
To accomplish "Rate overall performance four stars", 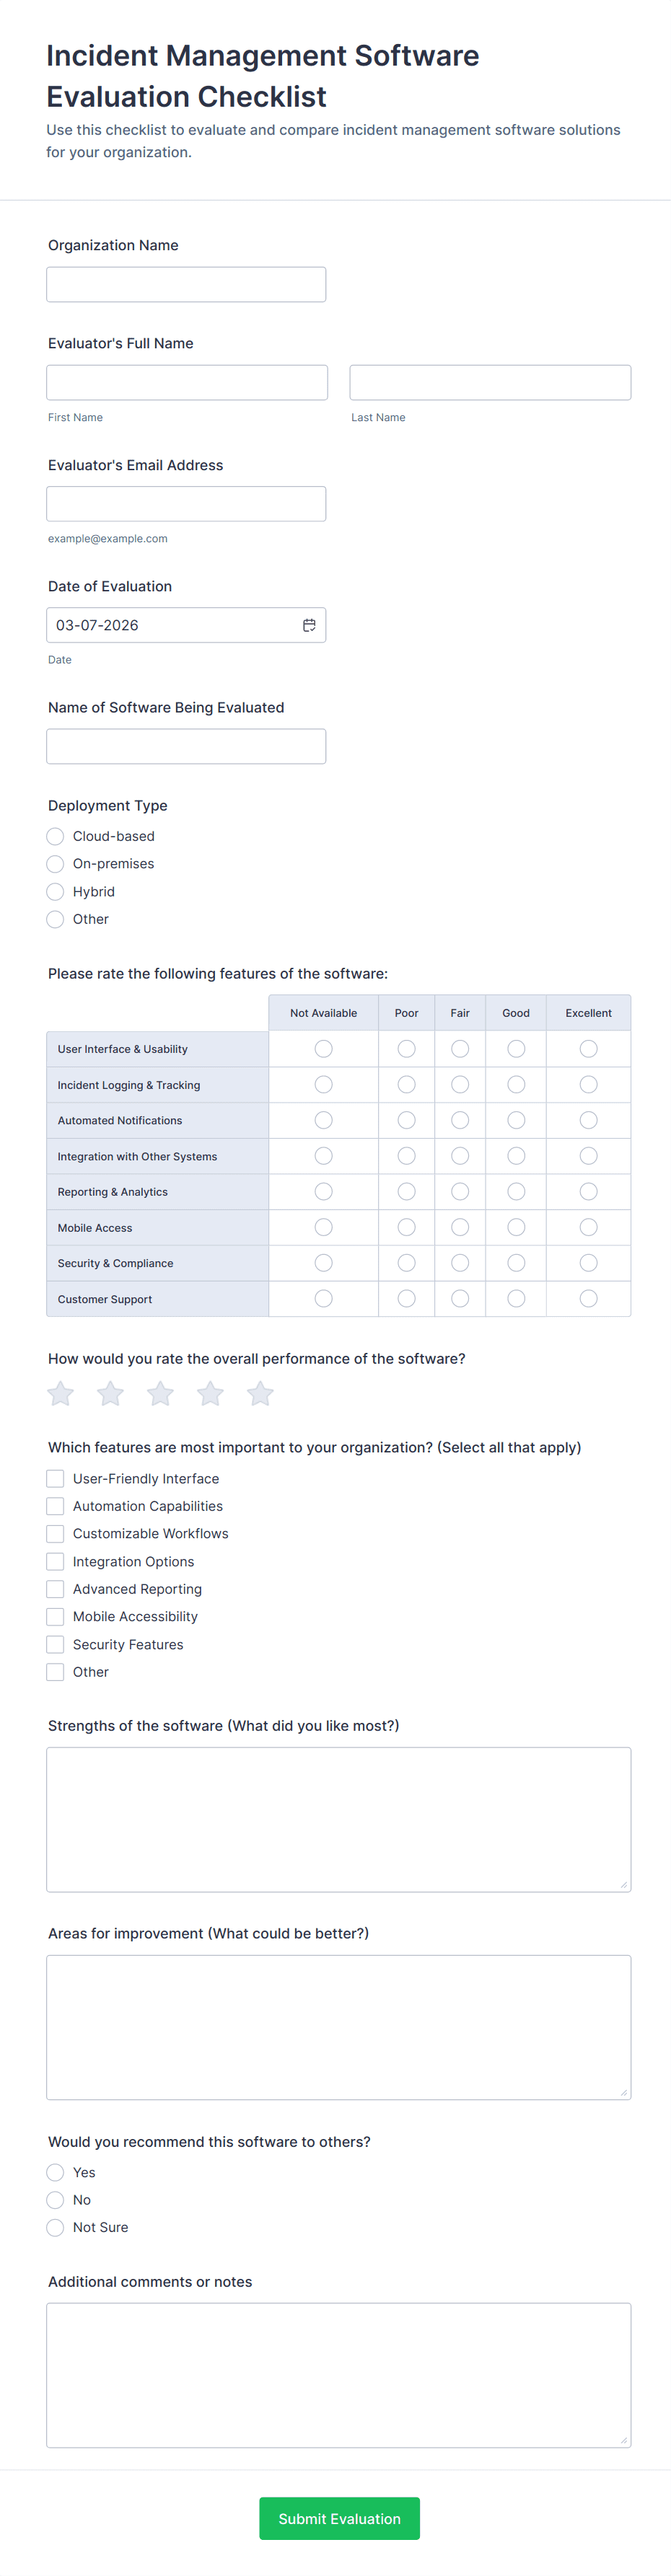I will pos(210,1393).
